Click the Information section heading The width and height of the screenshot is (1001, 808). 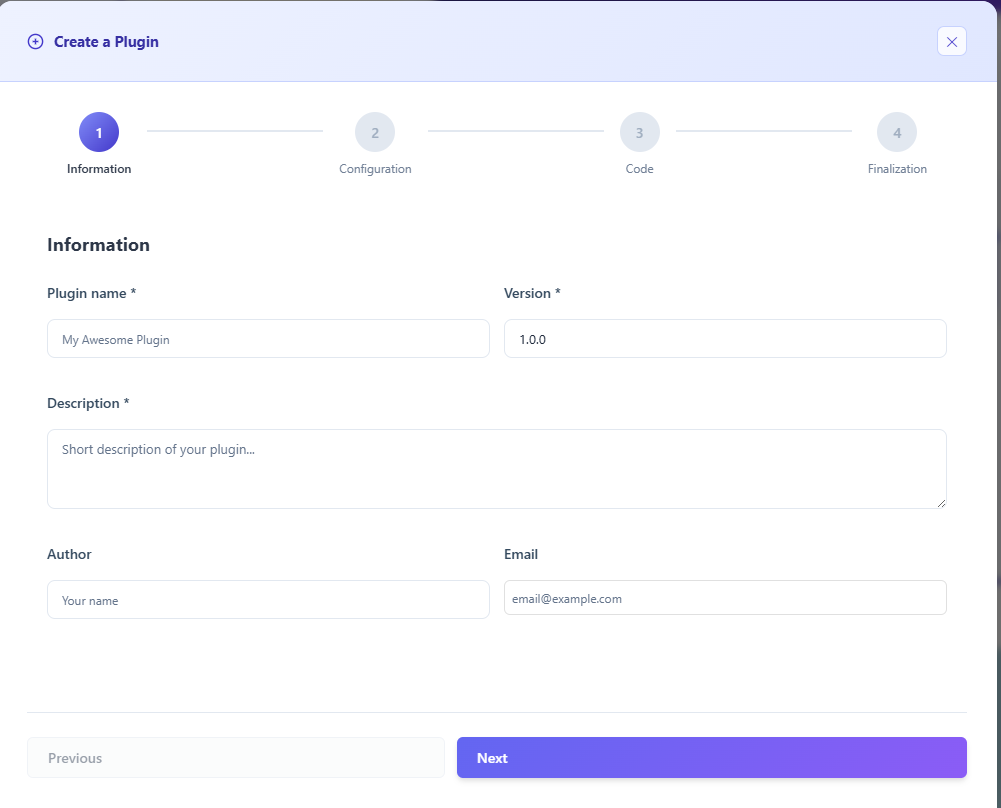[x=98, y=244]
